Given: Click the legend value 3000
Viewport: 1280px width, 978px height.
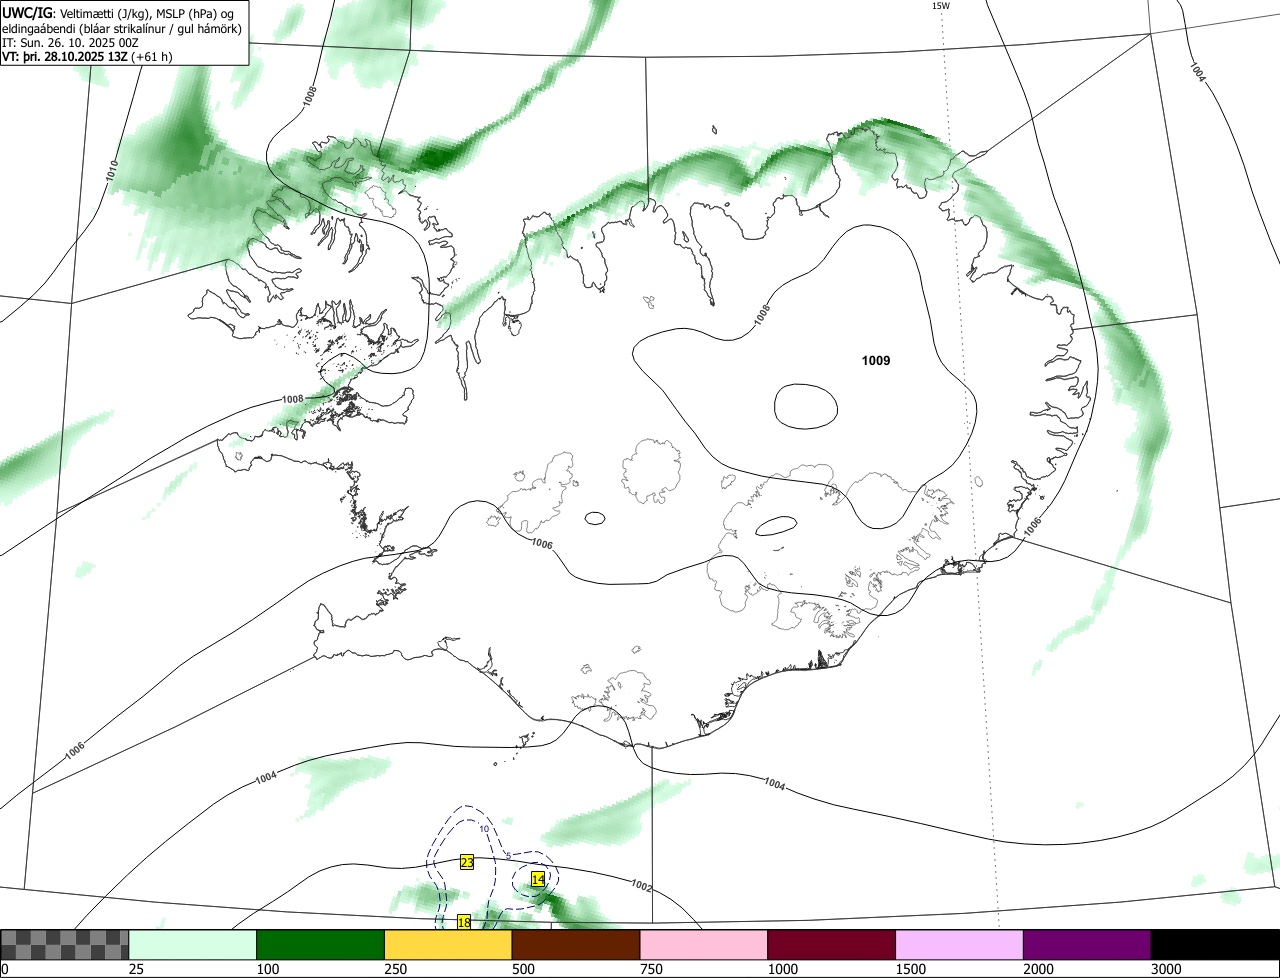Looking at the screenshot, I should click(x=1166, y=969).
